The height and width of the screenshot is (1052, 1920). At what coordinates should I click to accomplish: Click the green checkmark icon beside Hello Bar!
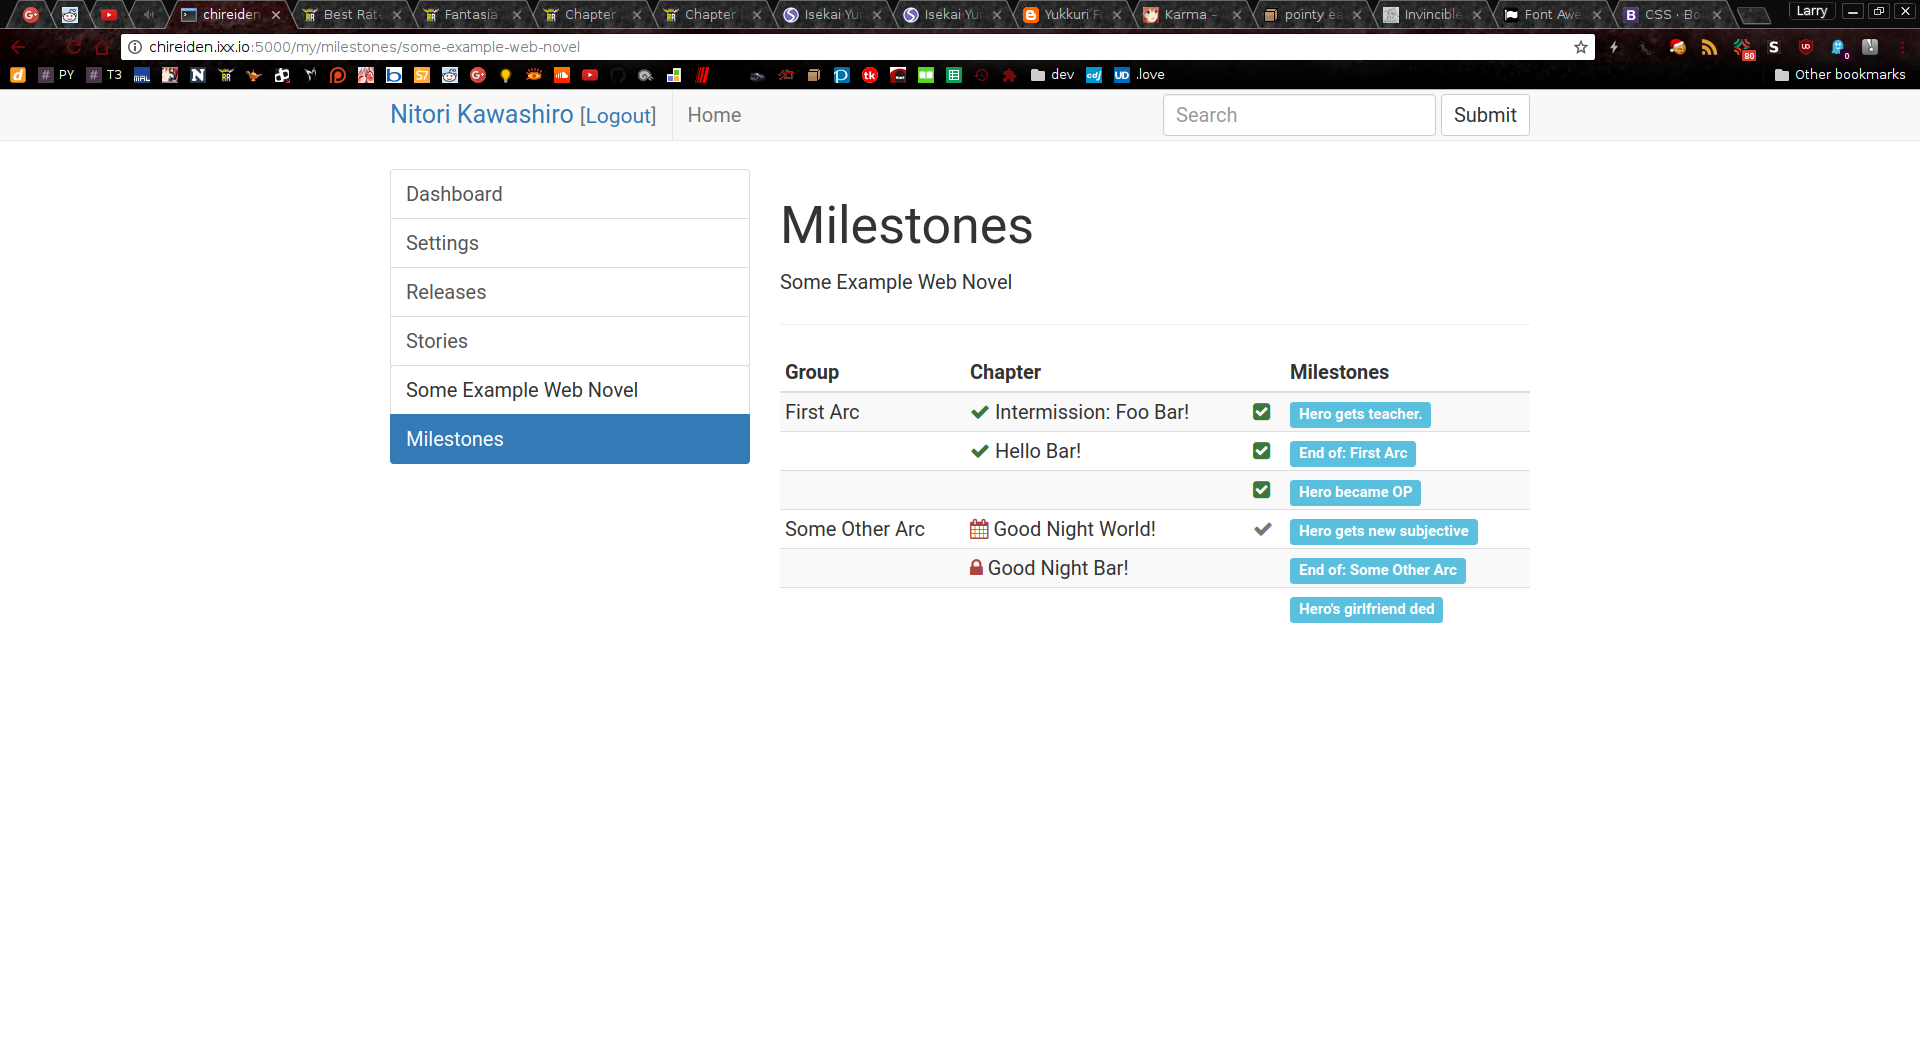click(x=980, y=451)
